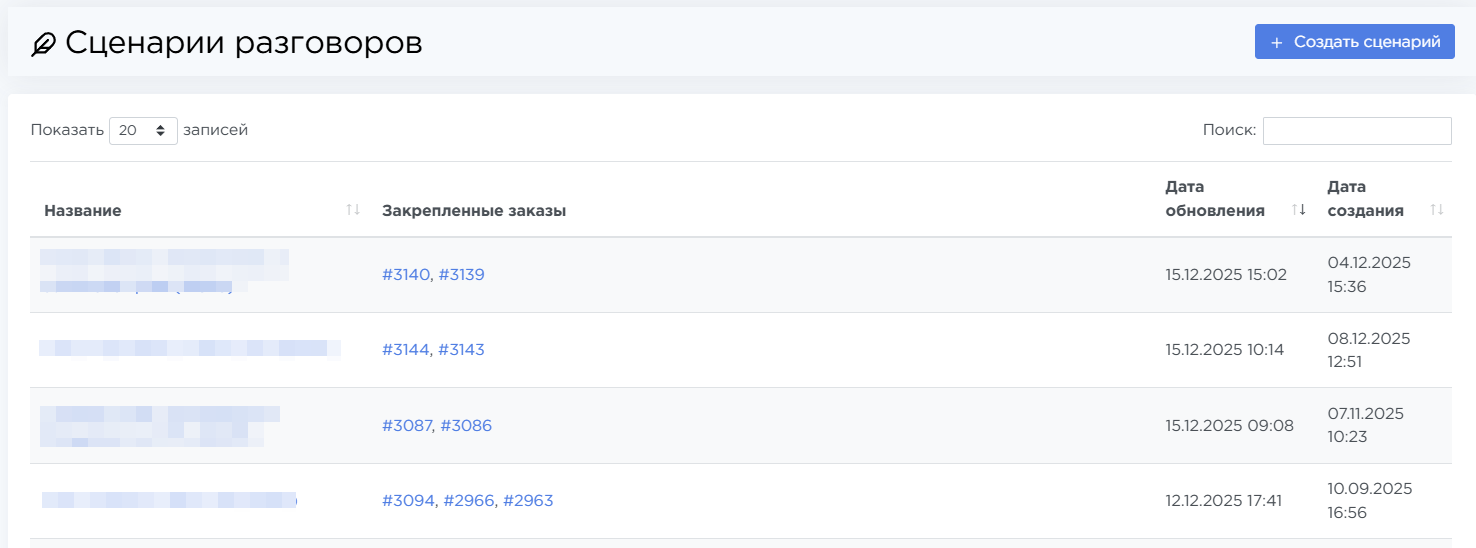Image resolution: width=1476 pixels, height=548 pixels.
Task: Open order link #2963
Action: [x=527, y=501]
